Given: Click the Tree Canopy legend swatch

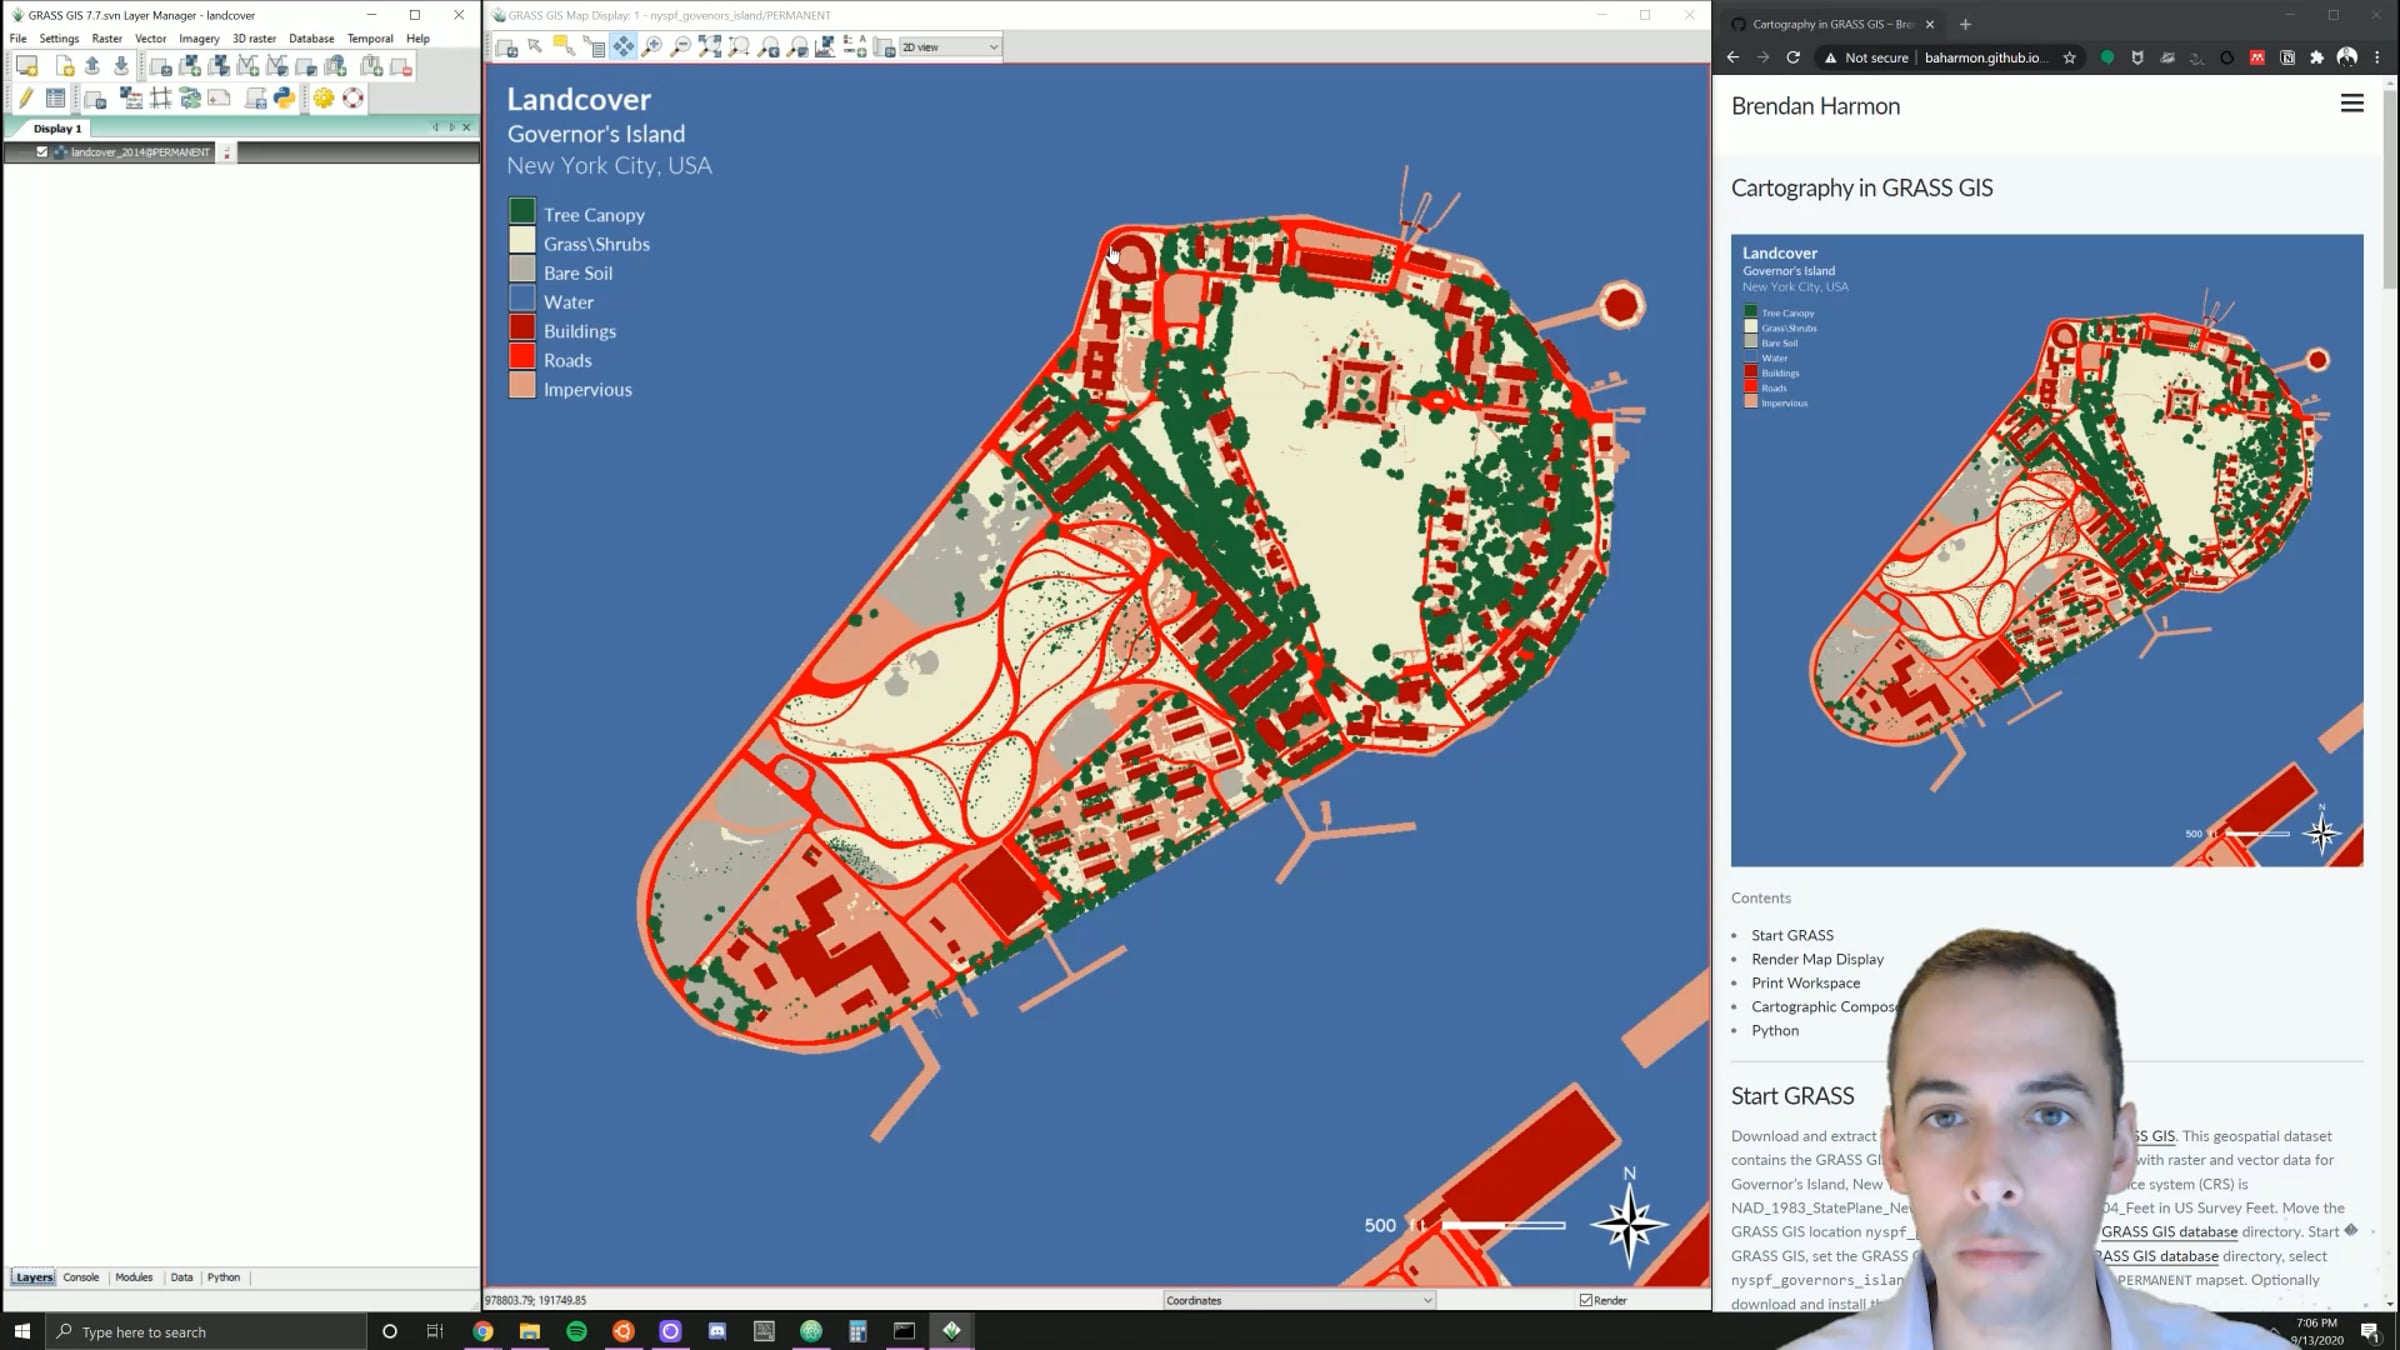Looking at the screenshot, I should [x=522, y=212].
